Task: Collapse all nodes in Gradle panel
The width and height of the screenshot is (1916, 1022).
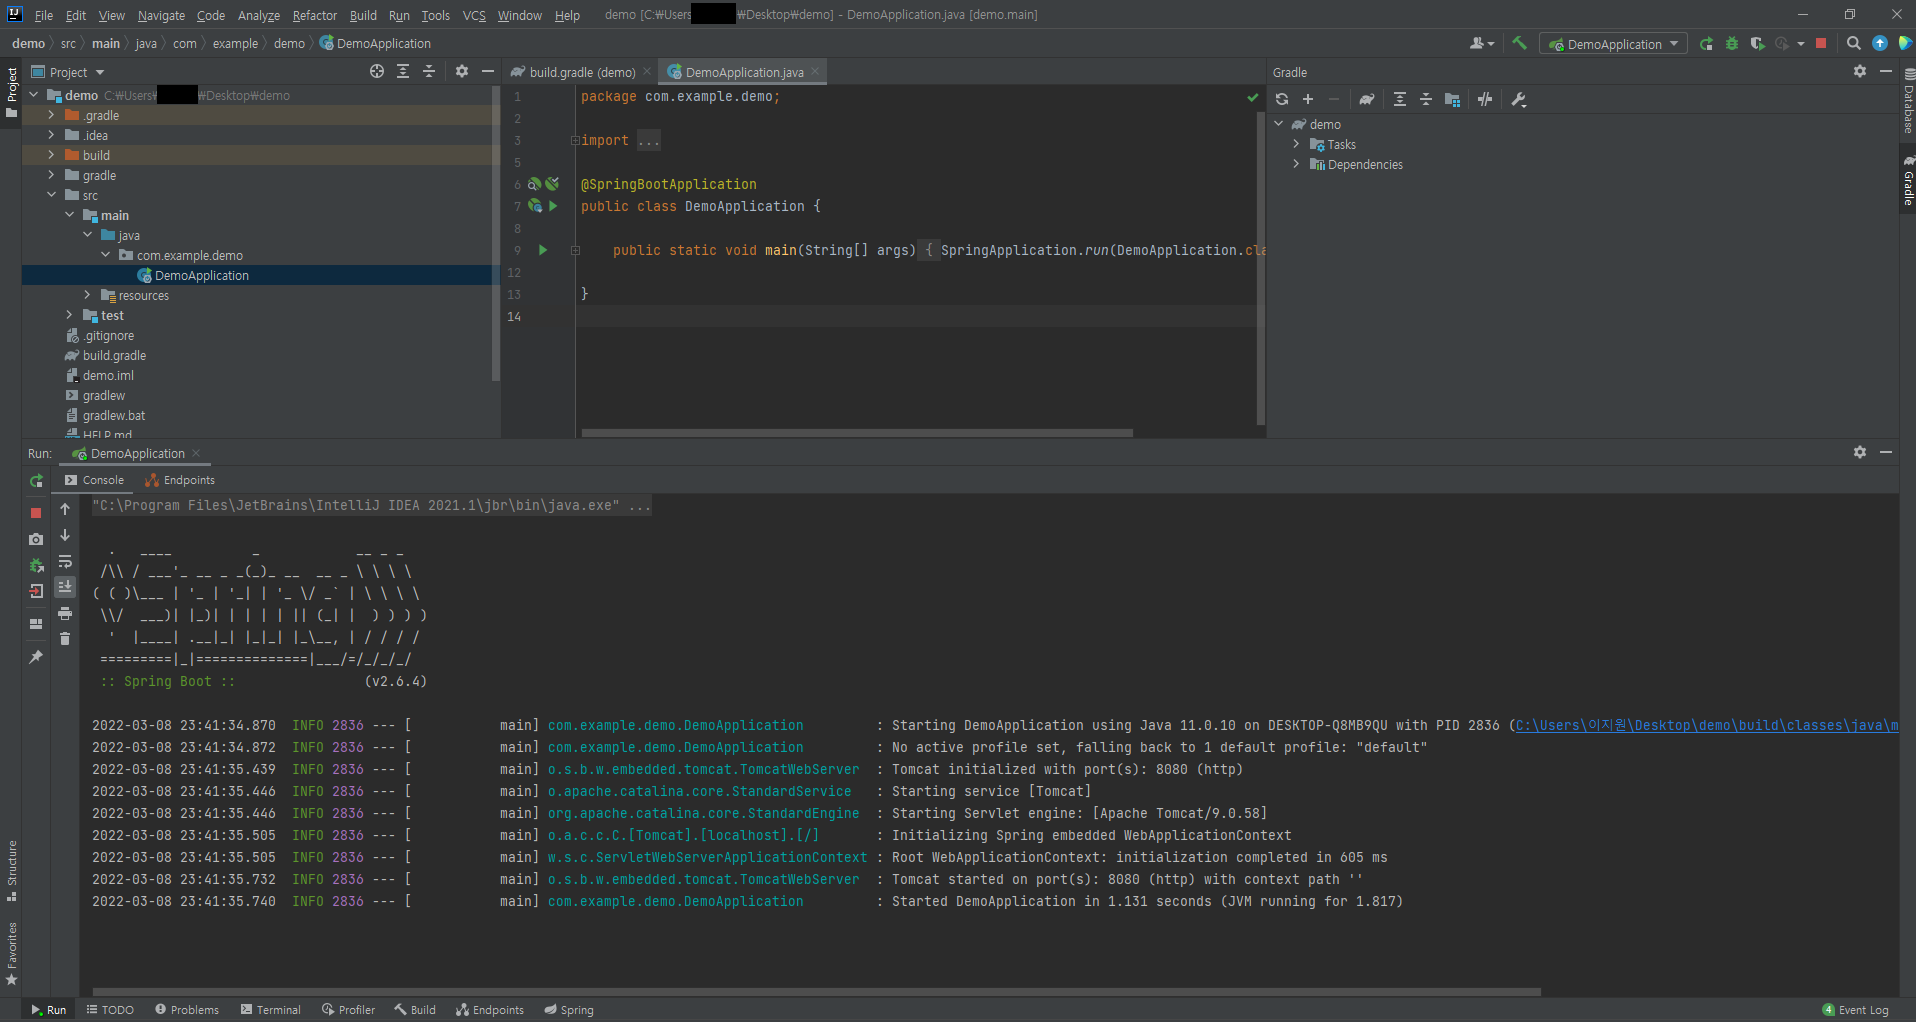Action: point(1426,99)
